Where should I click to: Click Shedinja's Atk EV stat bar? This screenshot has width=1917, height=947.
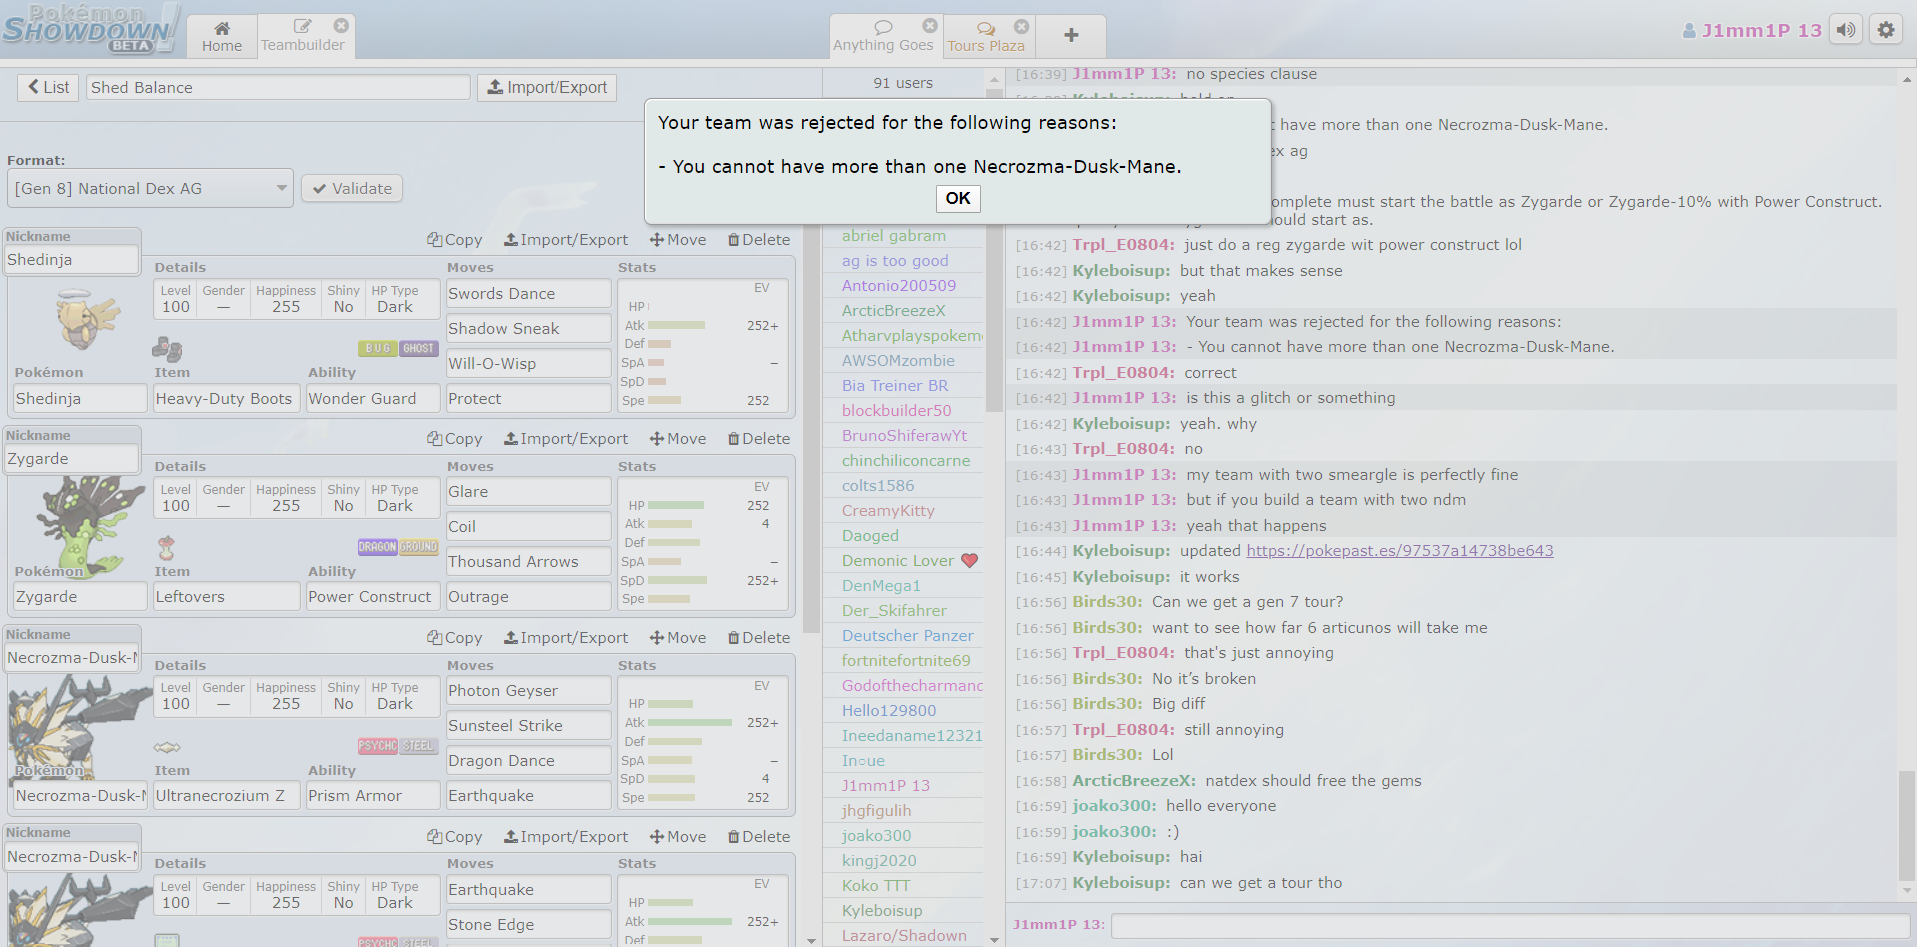677,325
